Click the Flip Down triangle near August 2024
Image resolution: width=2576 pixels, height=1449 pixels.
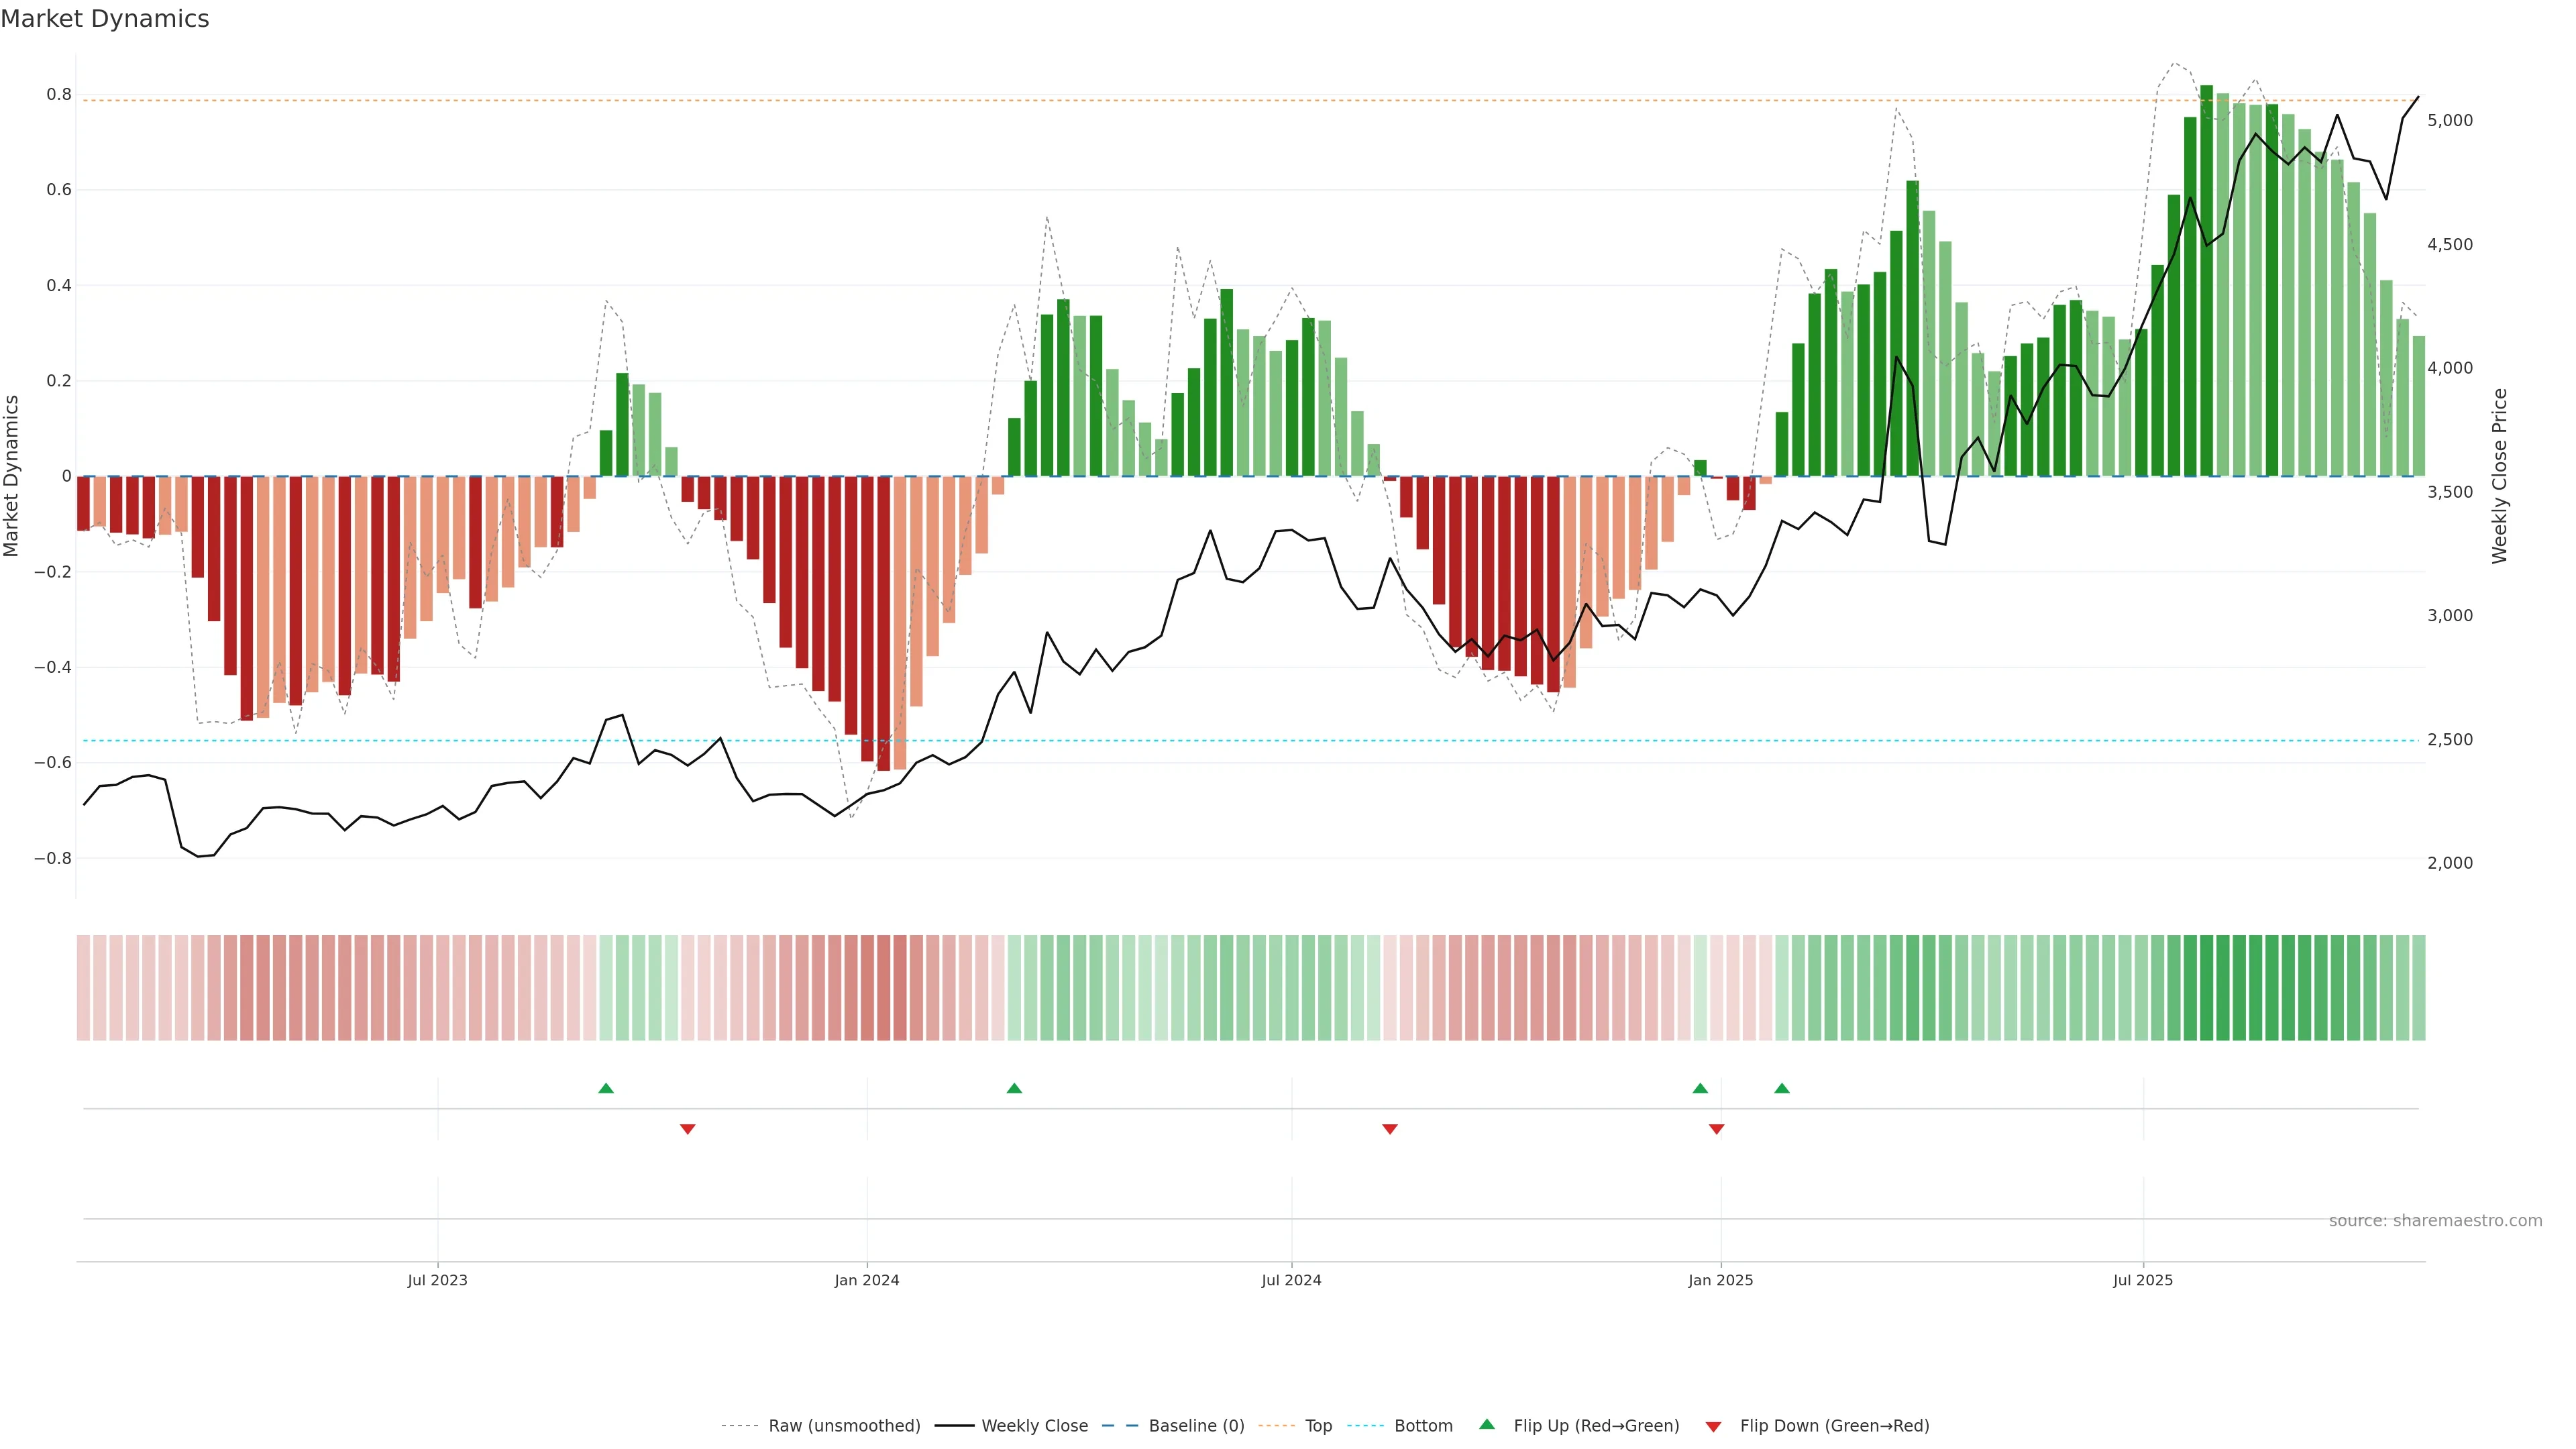(x=1389, y=1129)
